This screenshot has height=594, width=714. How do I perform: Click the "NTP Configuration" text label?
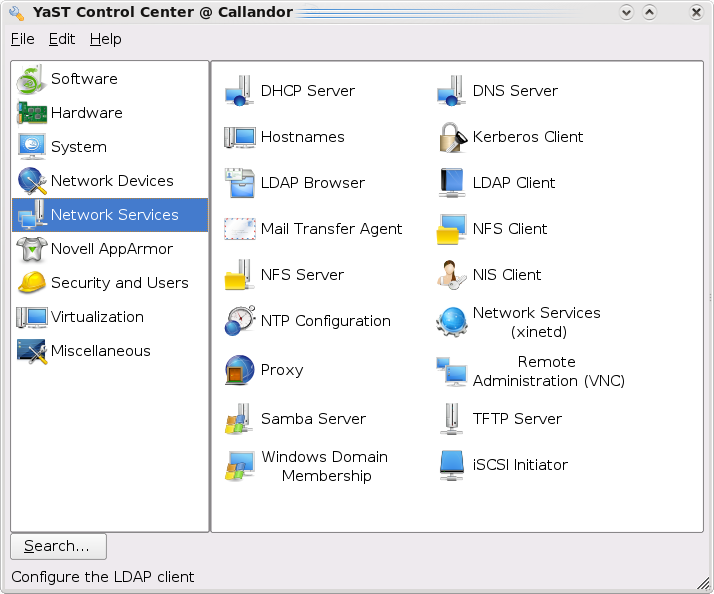pyautogui.click(x=326, y=321)
